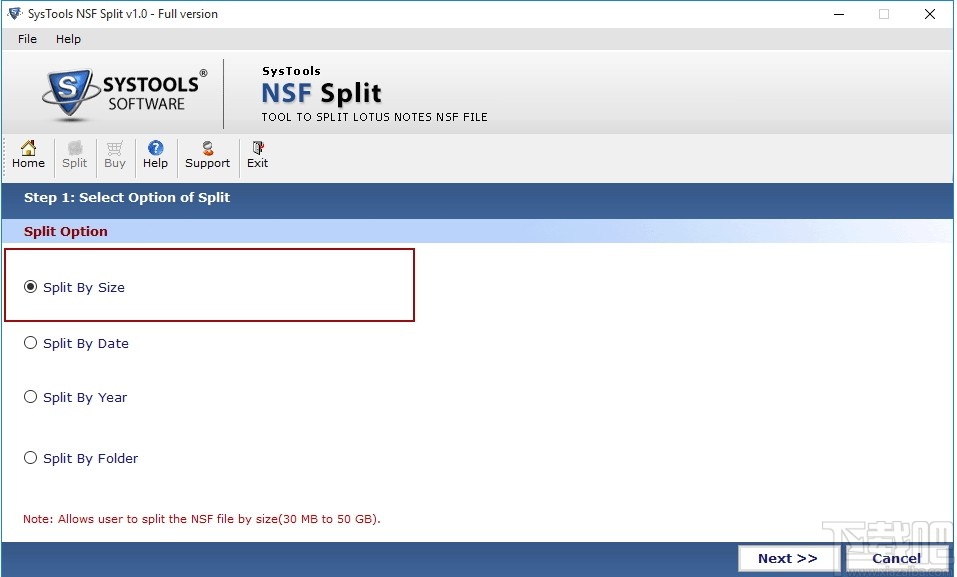Open the File menu

[x=26, y=39]
